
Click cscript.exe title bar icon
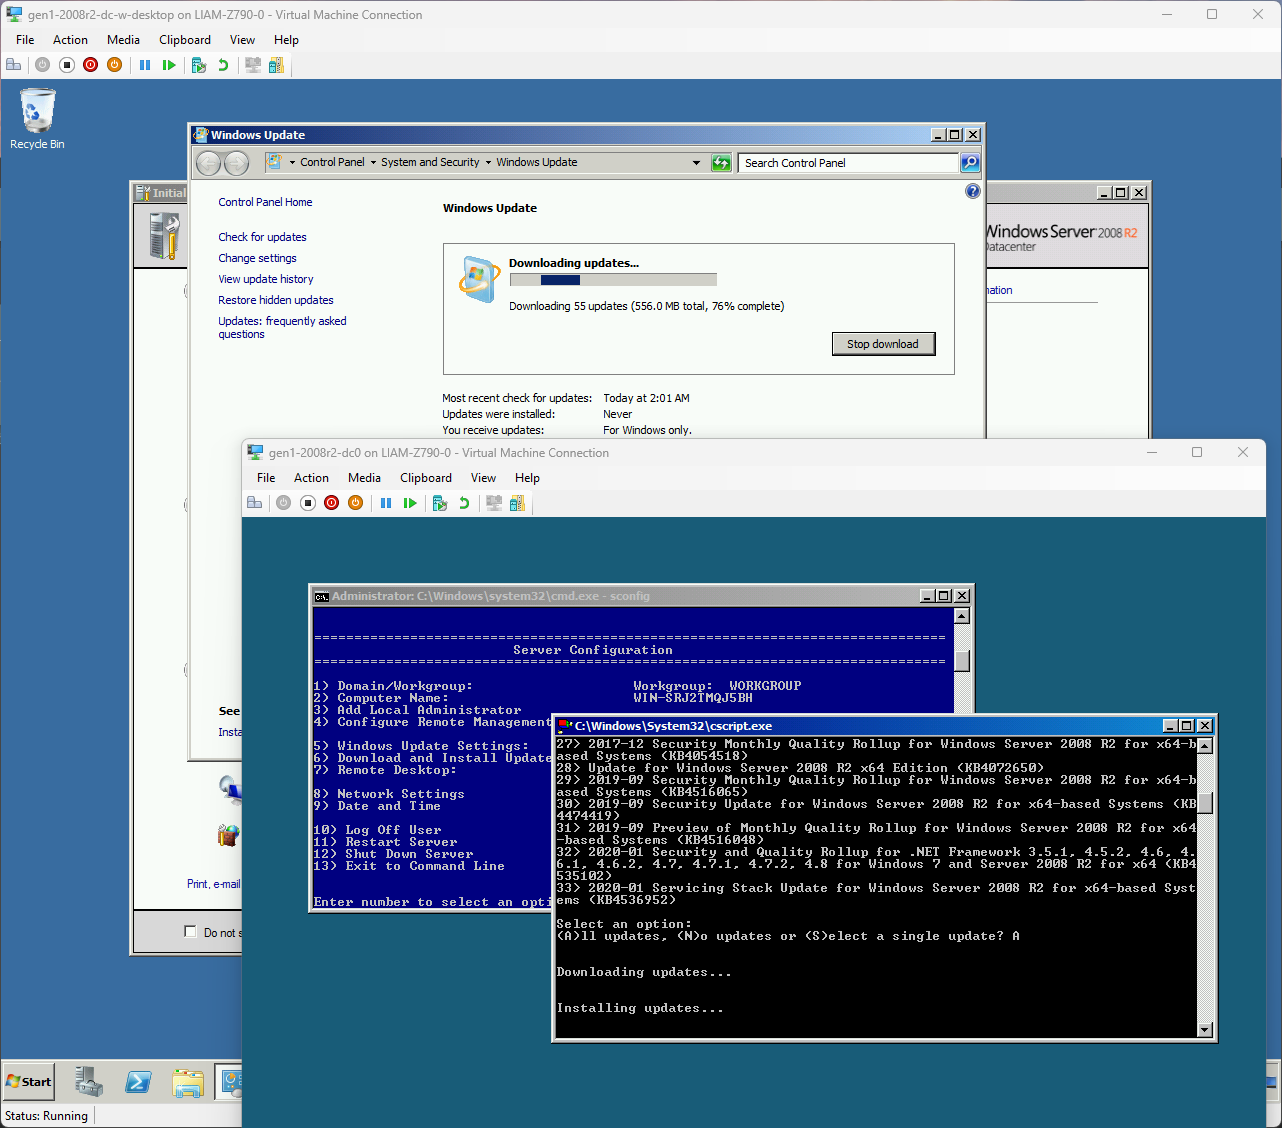coord(565,726)
